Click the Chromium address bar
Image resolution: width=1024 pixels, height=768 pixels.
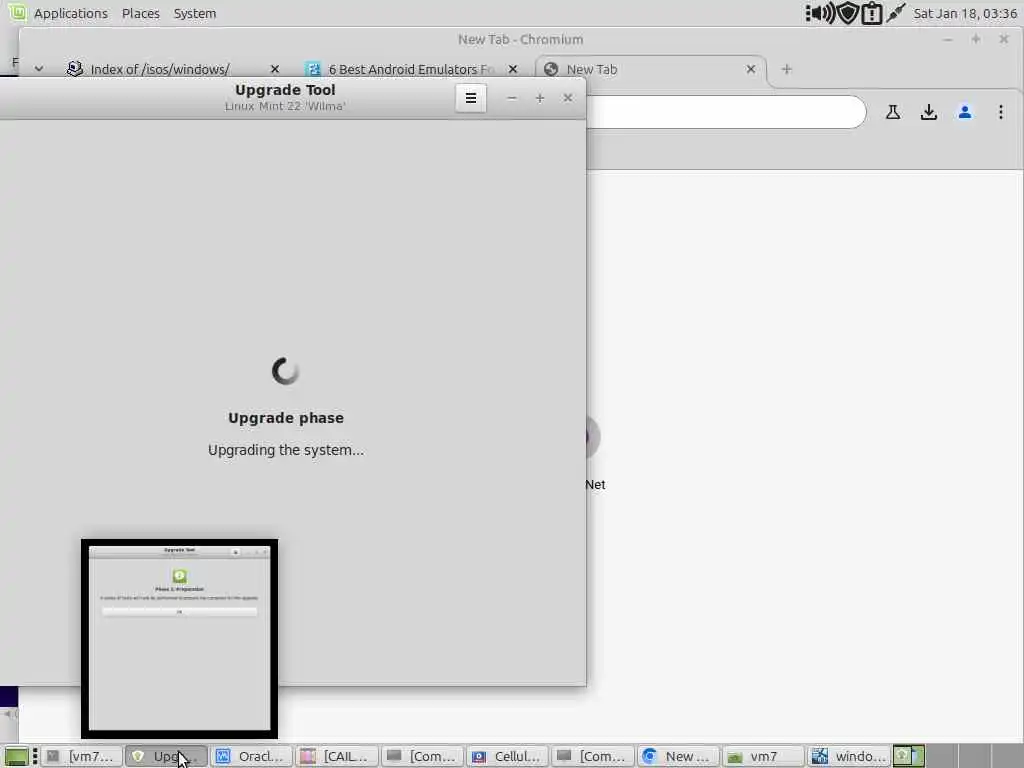[x=725, y=112]
